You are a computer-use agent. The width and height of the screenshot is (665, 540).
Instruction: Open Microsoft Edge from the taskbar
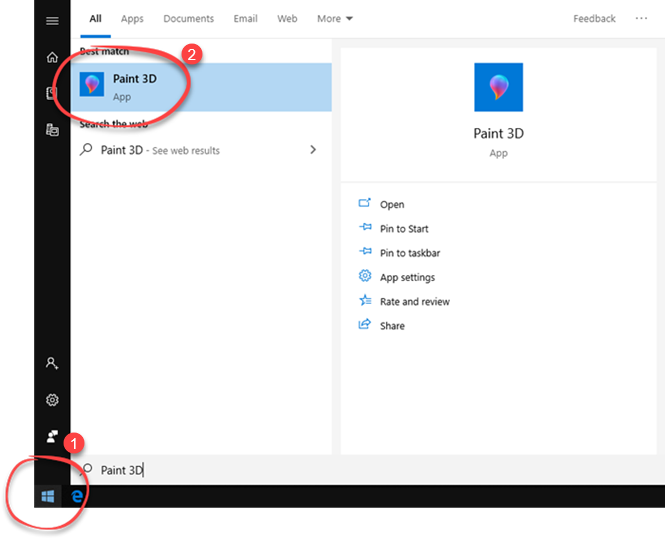tap(77, 496)
